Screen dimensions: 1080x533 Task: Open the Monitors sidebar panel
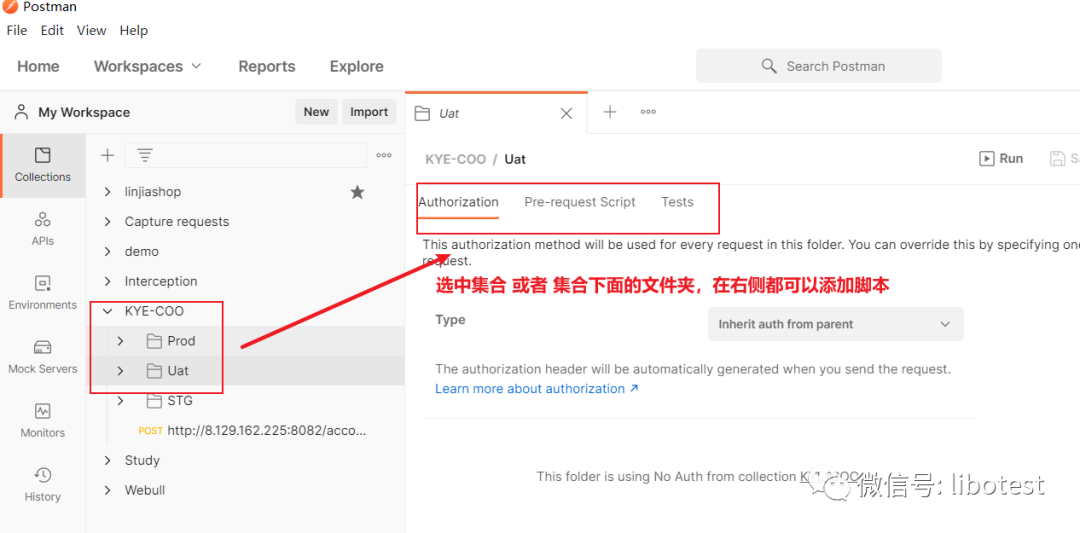tap(43, 421)
